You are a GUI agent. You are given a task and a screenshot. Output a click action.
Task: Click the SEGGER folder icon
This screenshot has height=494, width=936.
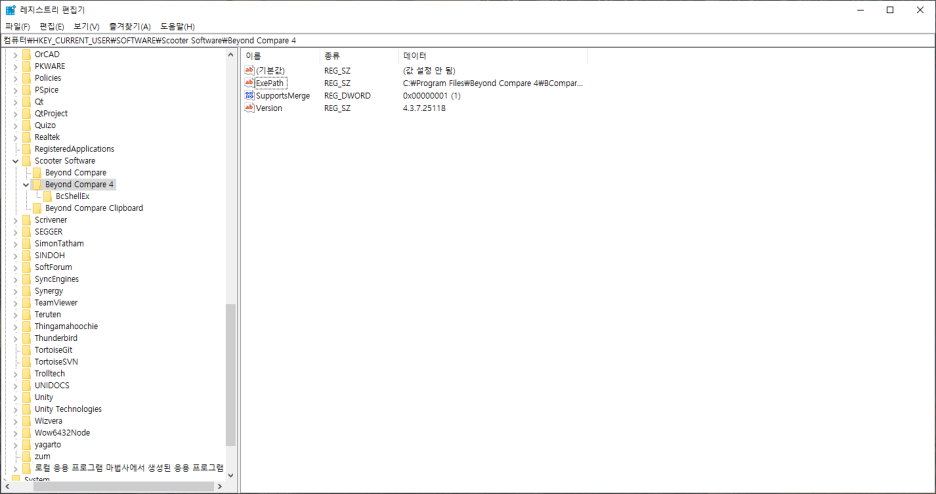[26, 231]
